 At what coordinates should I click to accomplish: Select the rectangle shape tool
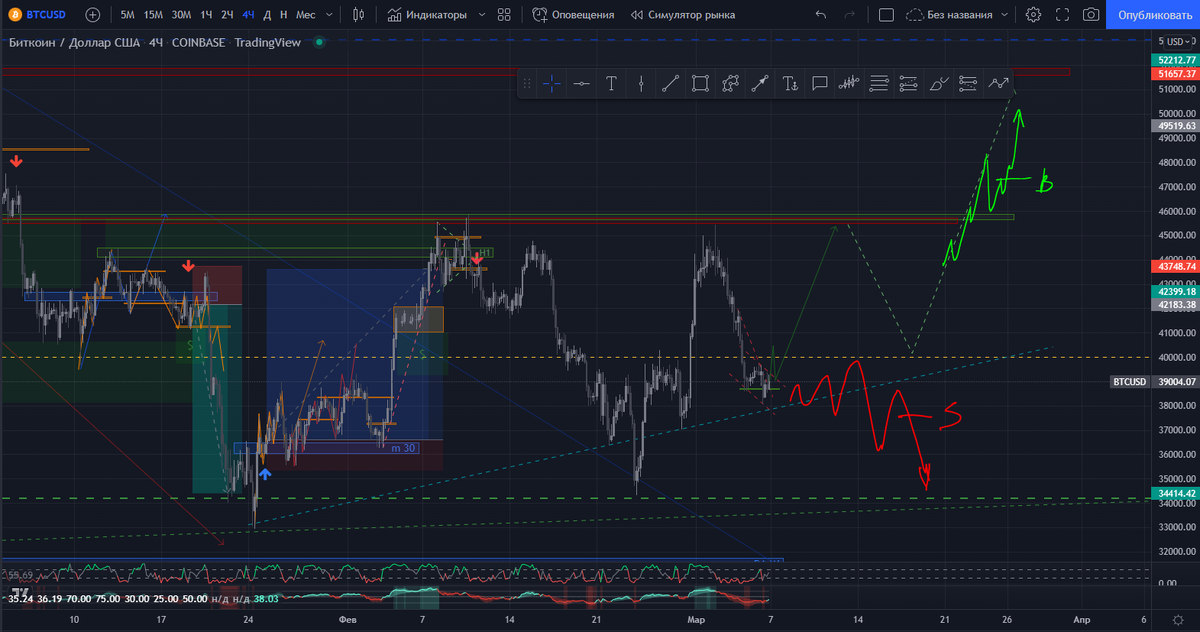[x=700, y=83]
